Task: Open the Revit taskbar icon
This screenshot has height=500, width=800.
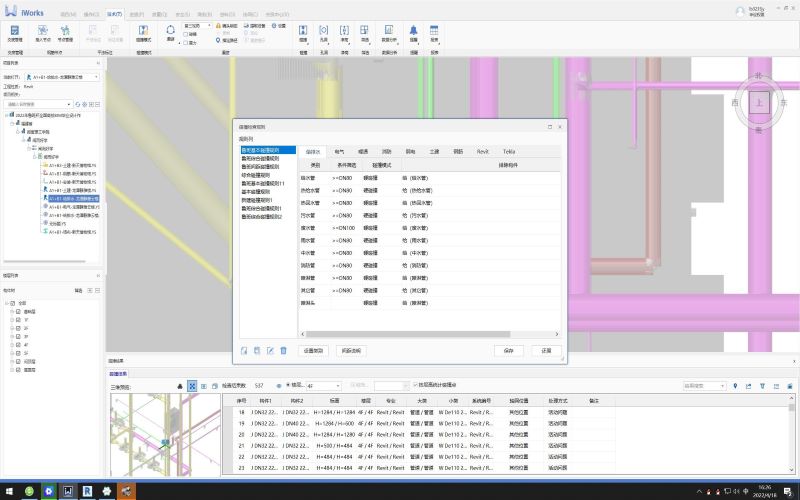Action: coord(87,491)
